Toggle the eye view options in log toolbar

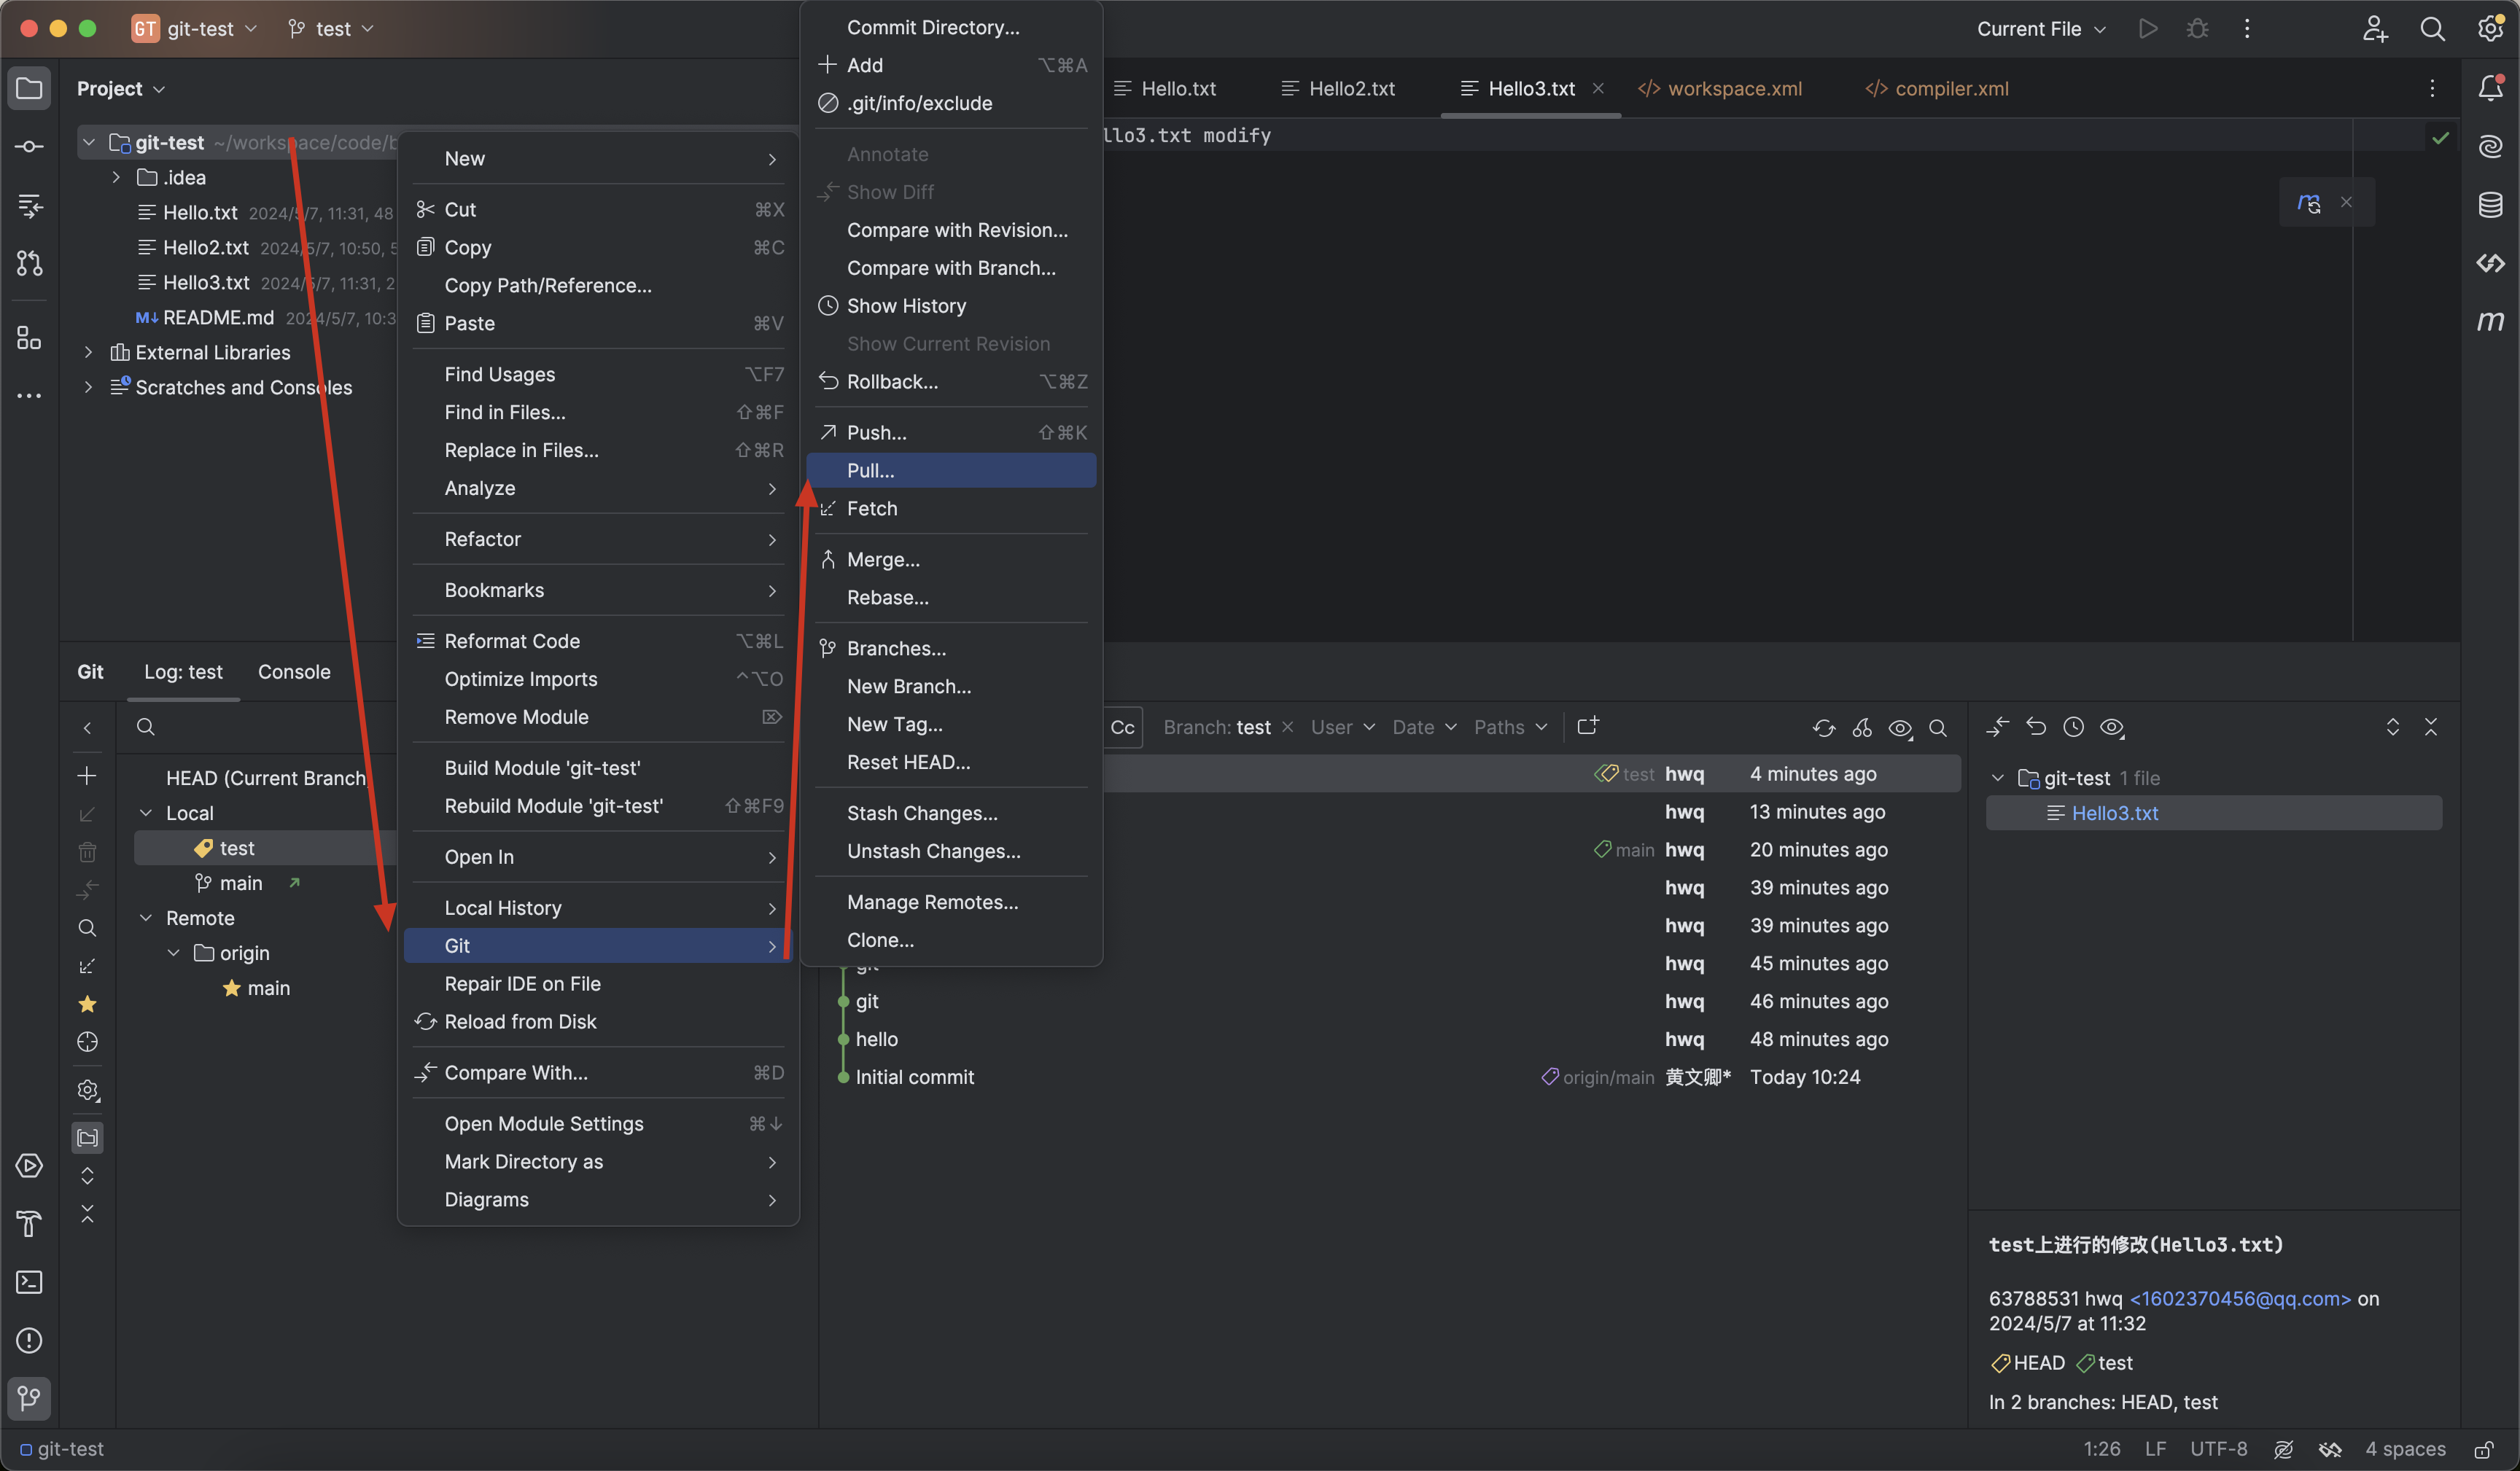coord(1900,728)
